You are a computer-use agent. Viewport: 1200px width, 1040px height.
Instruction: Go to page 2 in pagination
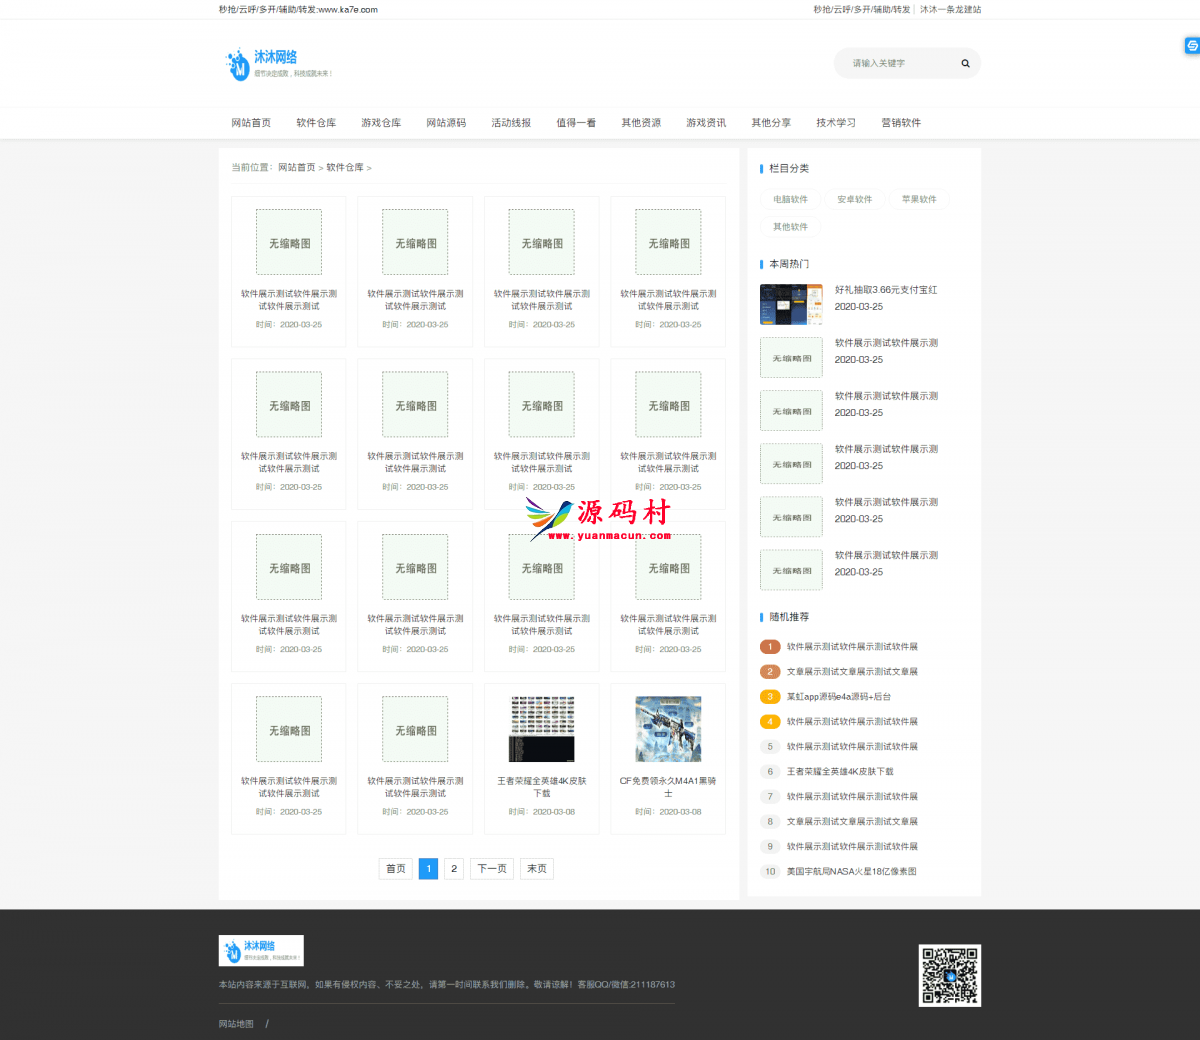point(454,869)
